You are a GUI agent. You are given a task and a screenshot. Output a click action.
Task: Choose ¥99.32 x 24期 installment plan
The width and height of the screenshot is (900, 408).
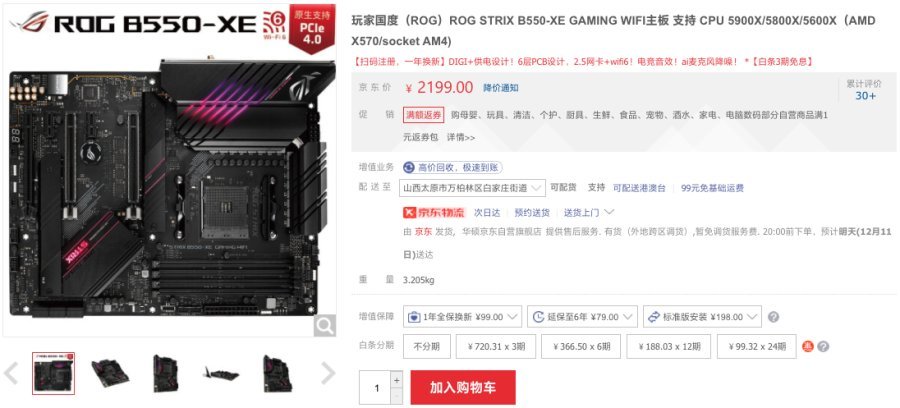click(757, 347)
